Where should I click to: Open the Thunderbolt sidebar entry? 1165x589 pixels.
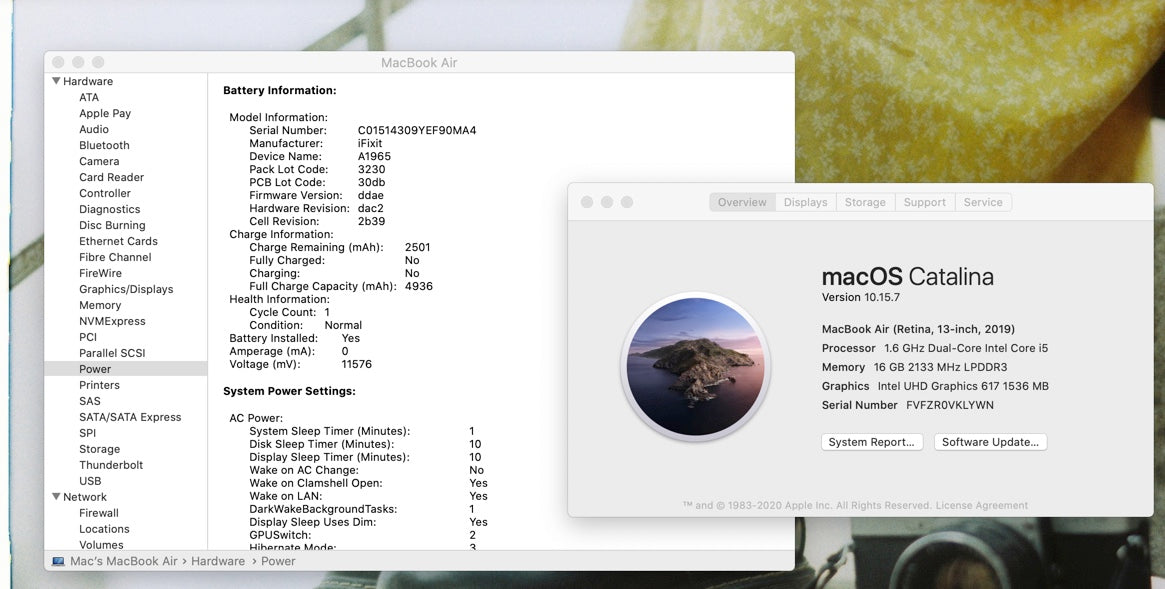click(111, 465)
